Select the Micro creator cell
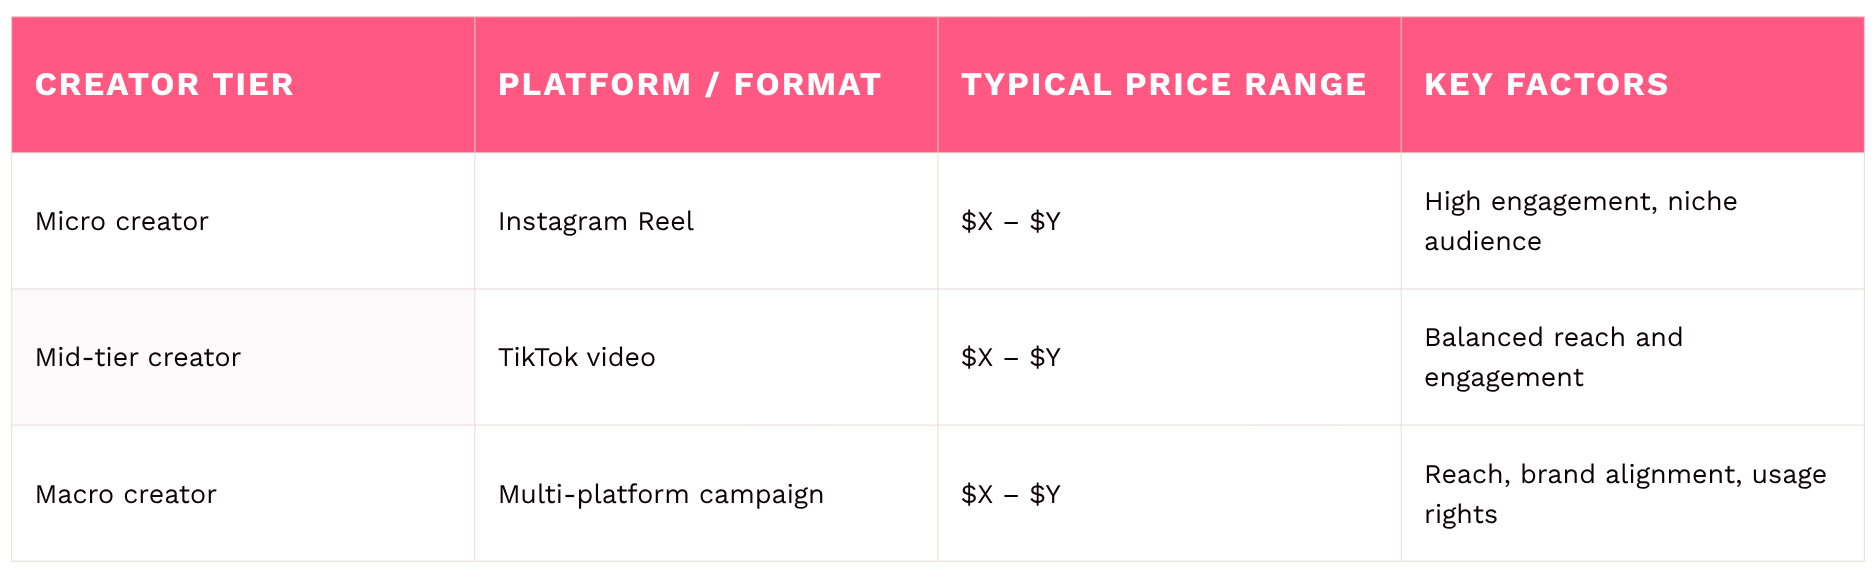This screenshot has height=582, width=1876. pos(122,221)
